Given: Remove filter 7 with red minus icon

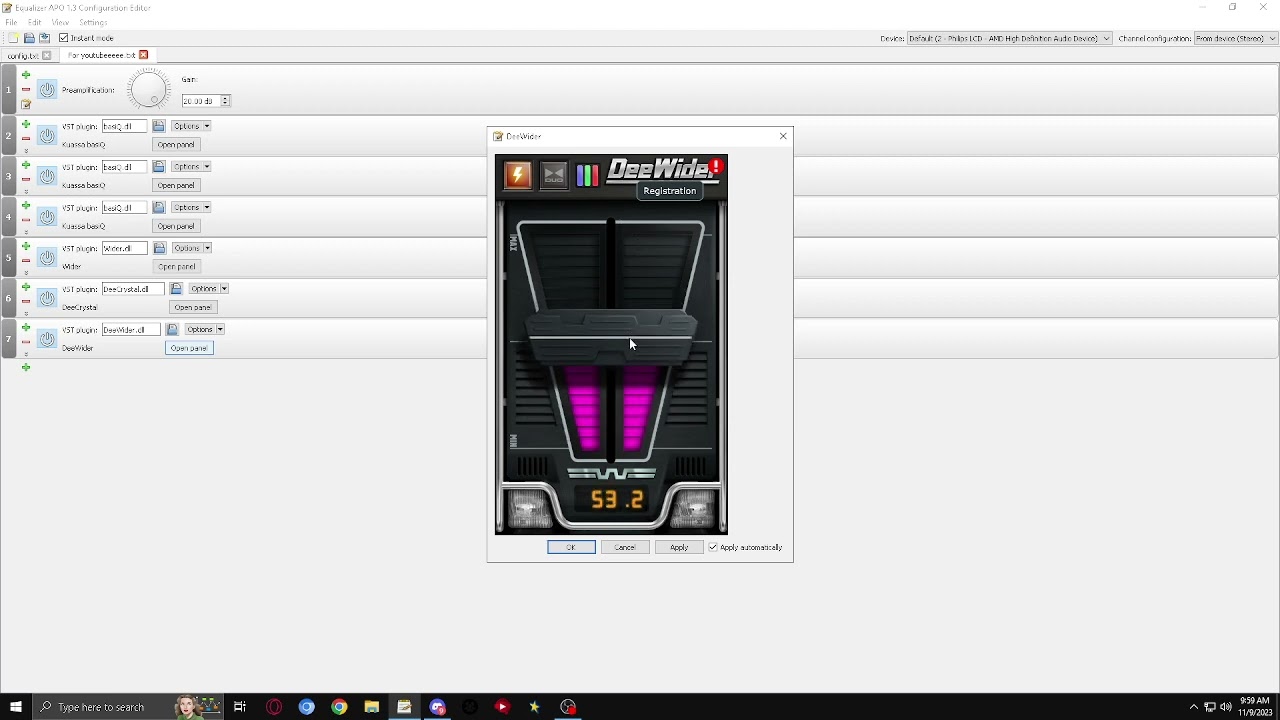Looking at the screenshot, I should (26, 342).
